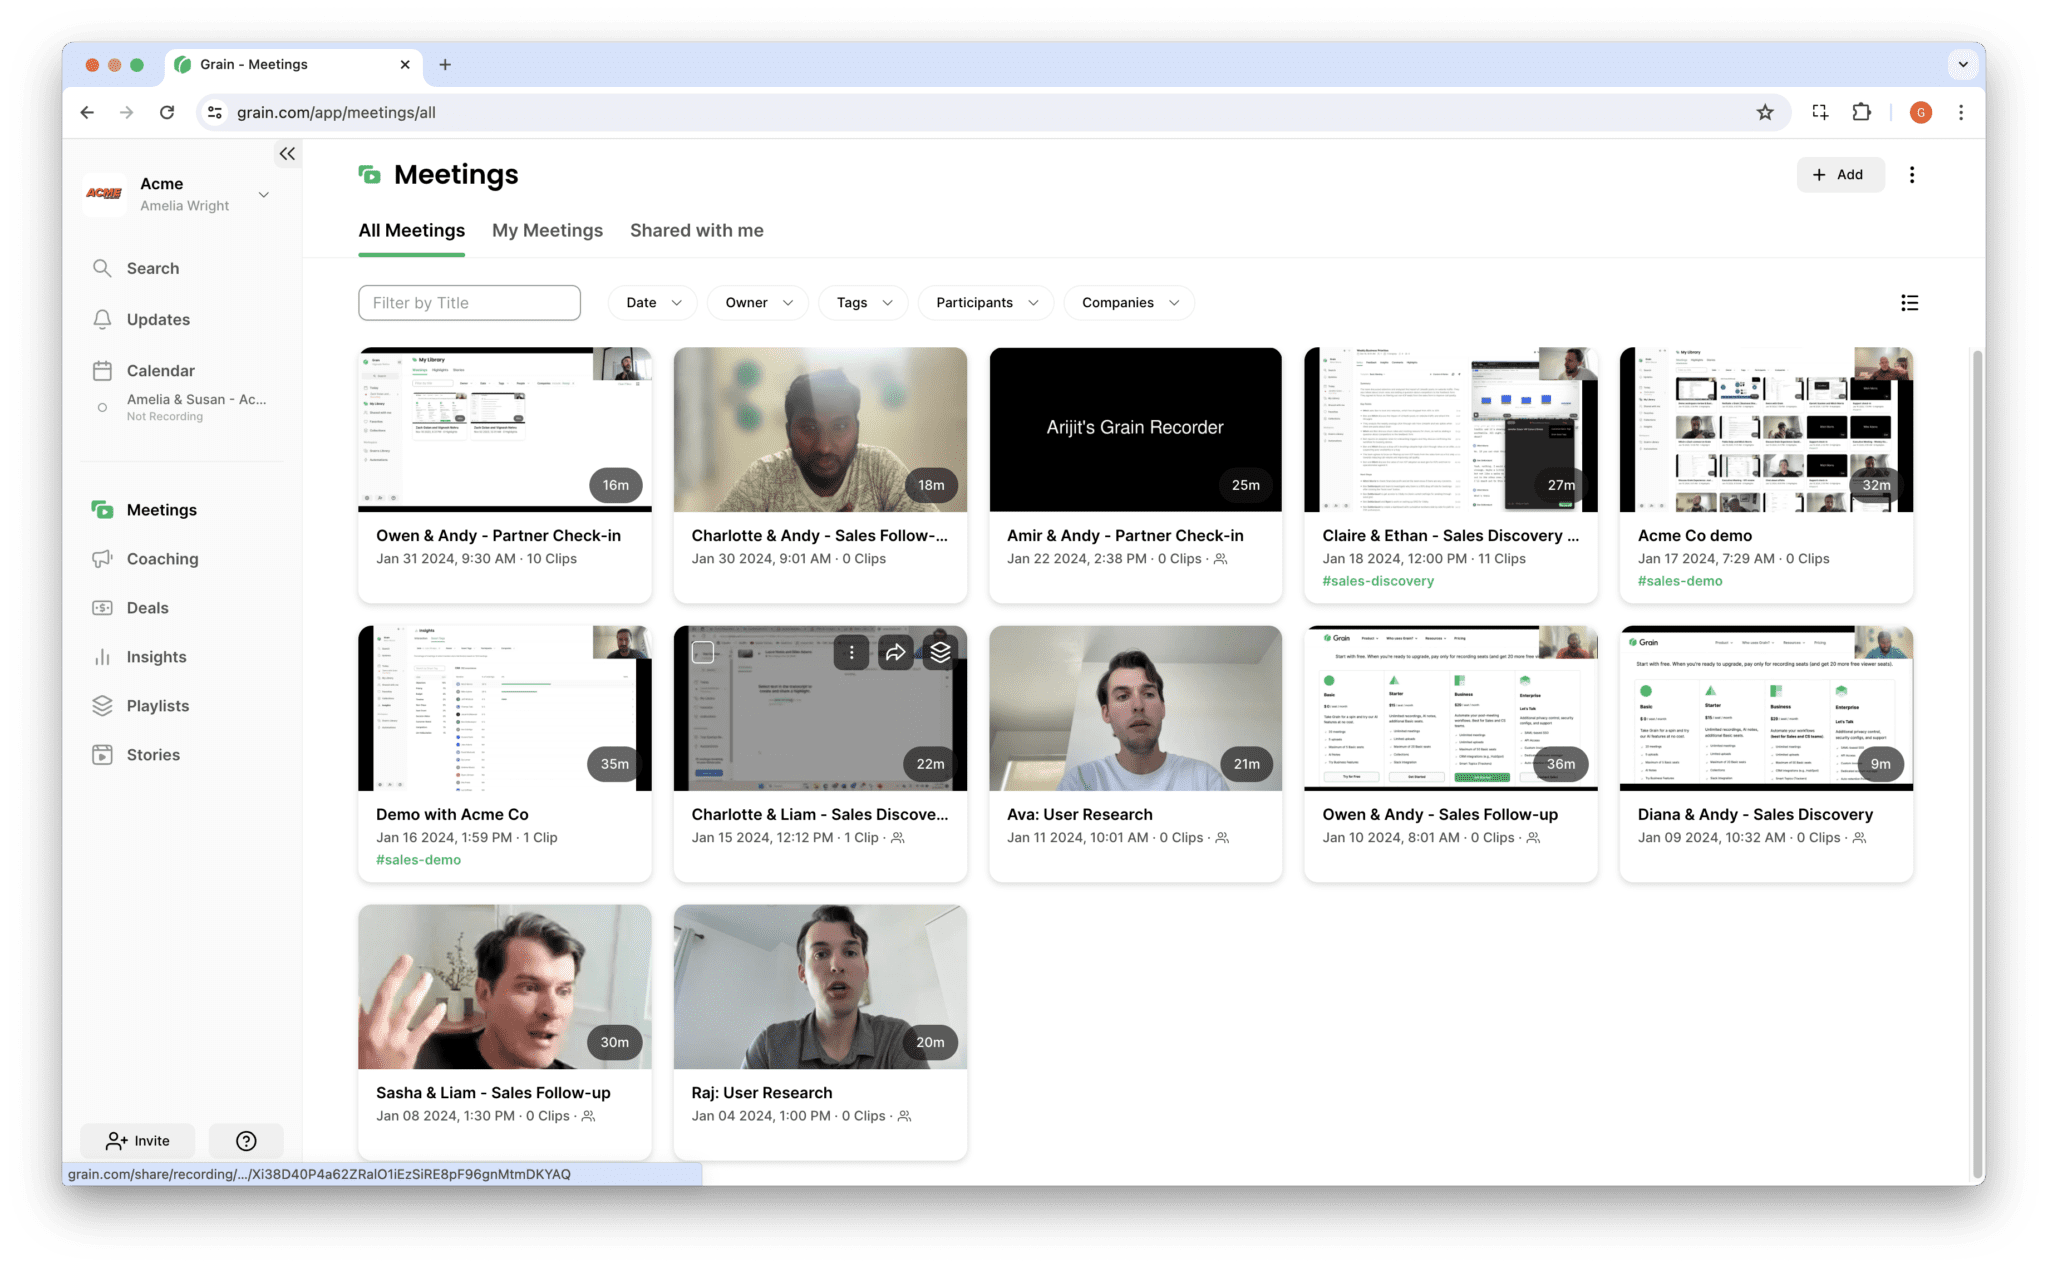The height and width of the screenshot is (1268, 2048).
Task: Switch to the My Meetings tab
Action: coord(547,231)
